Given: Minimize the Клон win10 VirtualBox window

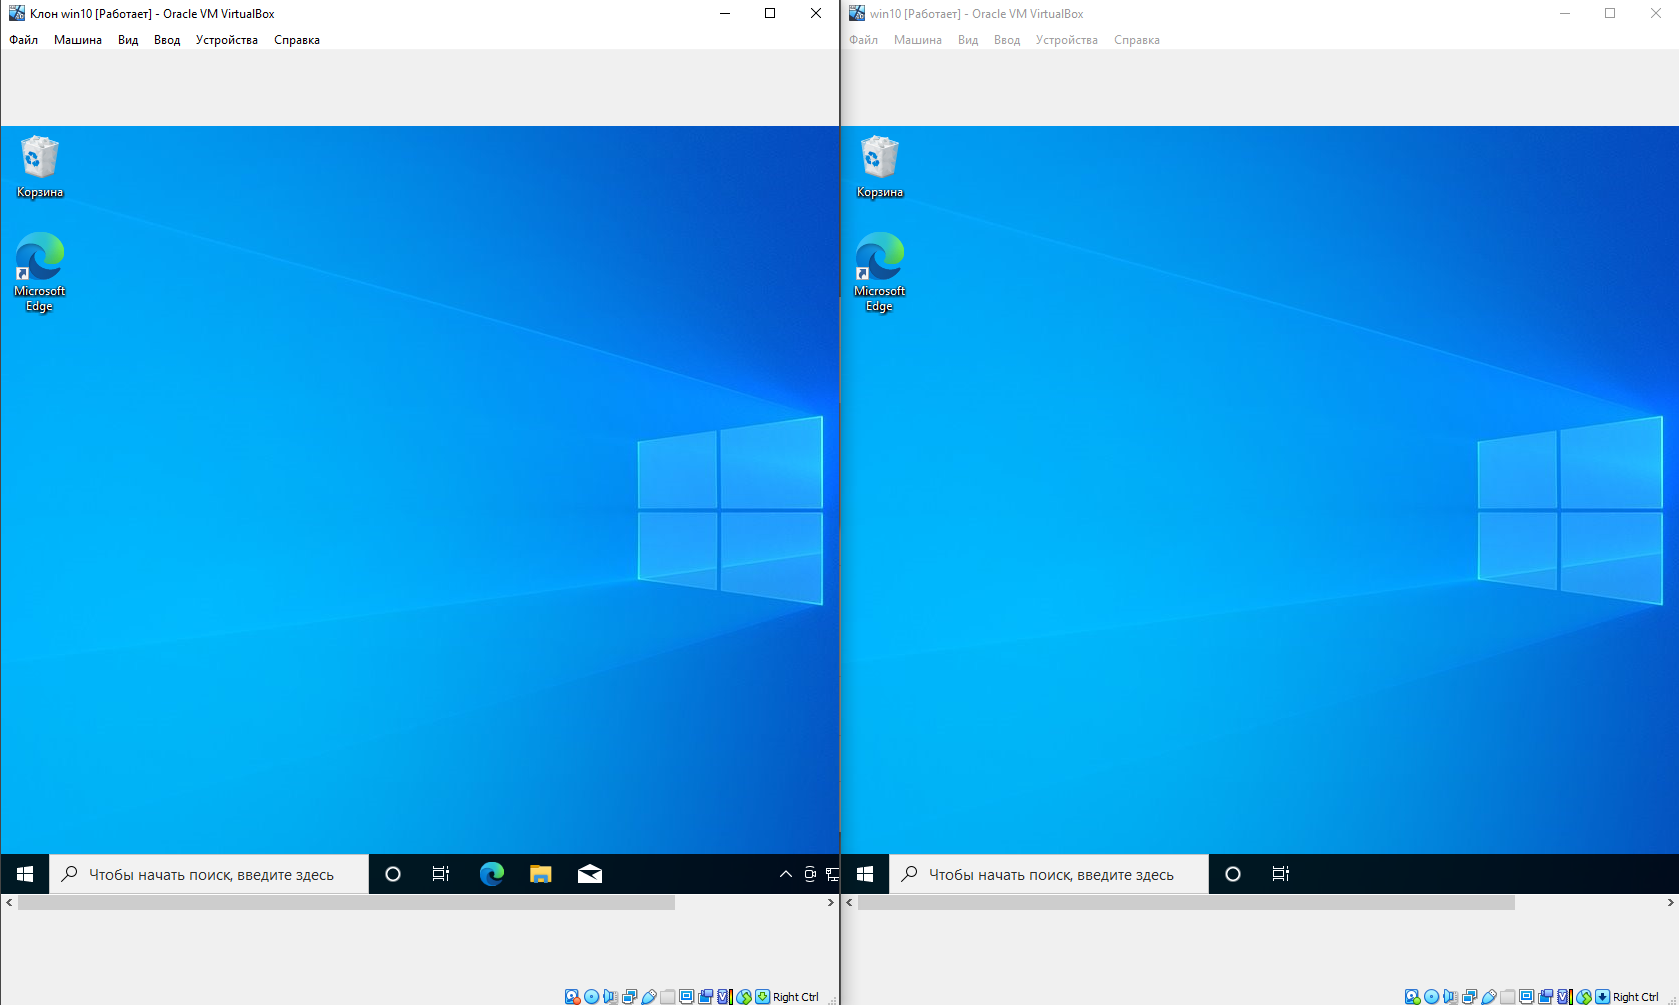Looking at the screenshot, I should point(725,13).
